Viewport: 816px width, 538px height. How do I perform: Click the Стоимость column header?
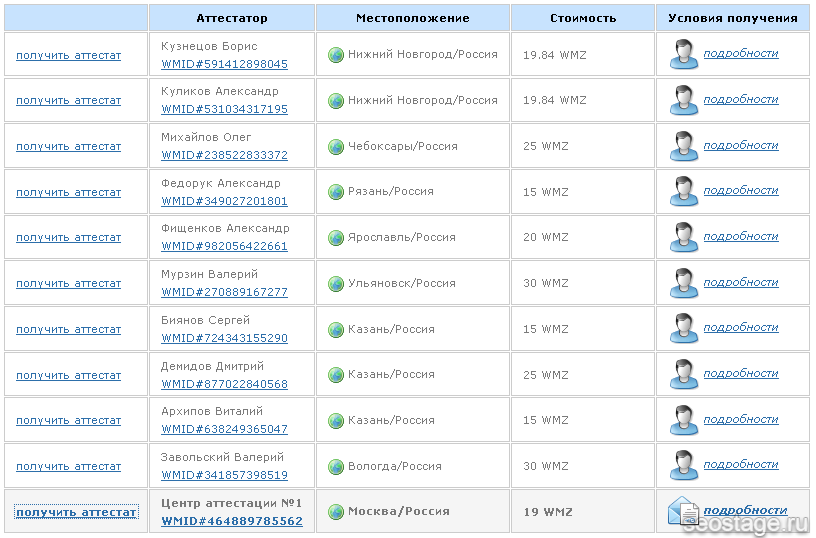pyautogui.click(x=583, y=18)
